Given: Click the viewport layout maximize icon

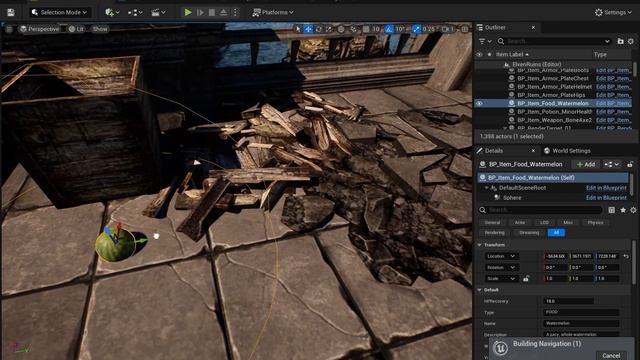Looking at the screenshot, I should pos(465,29).
